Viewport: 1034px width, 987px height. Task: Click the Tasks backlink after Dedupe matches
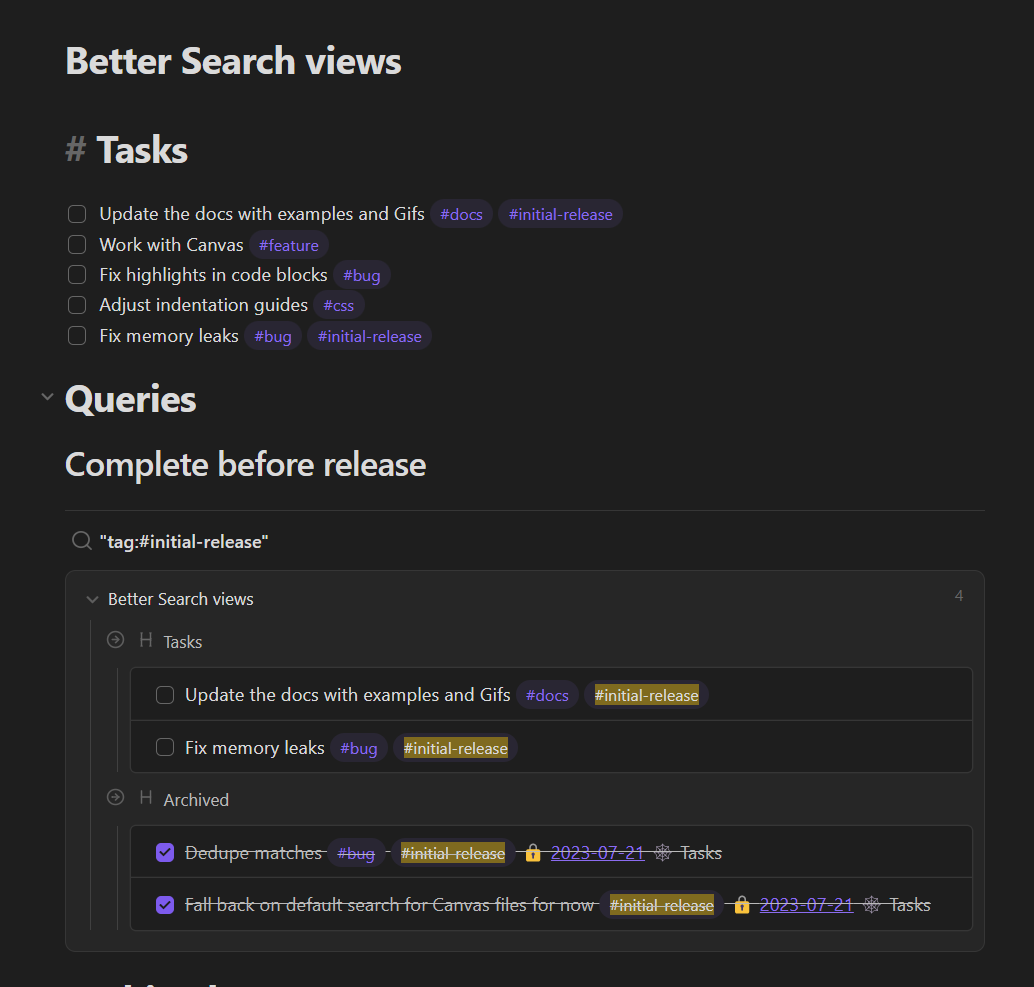tap(700, 852)
